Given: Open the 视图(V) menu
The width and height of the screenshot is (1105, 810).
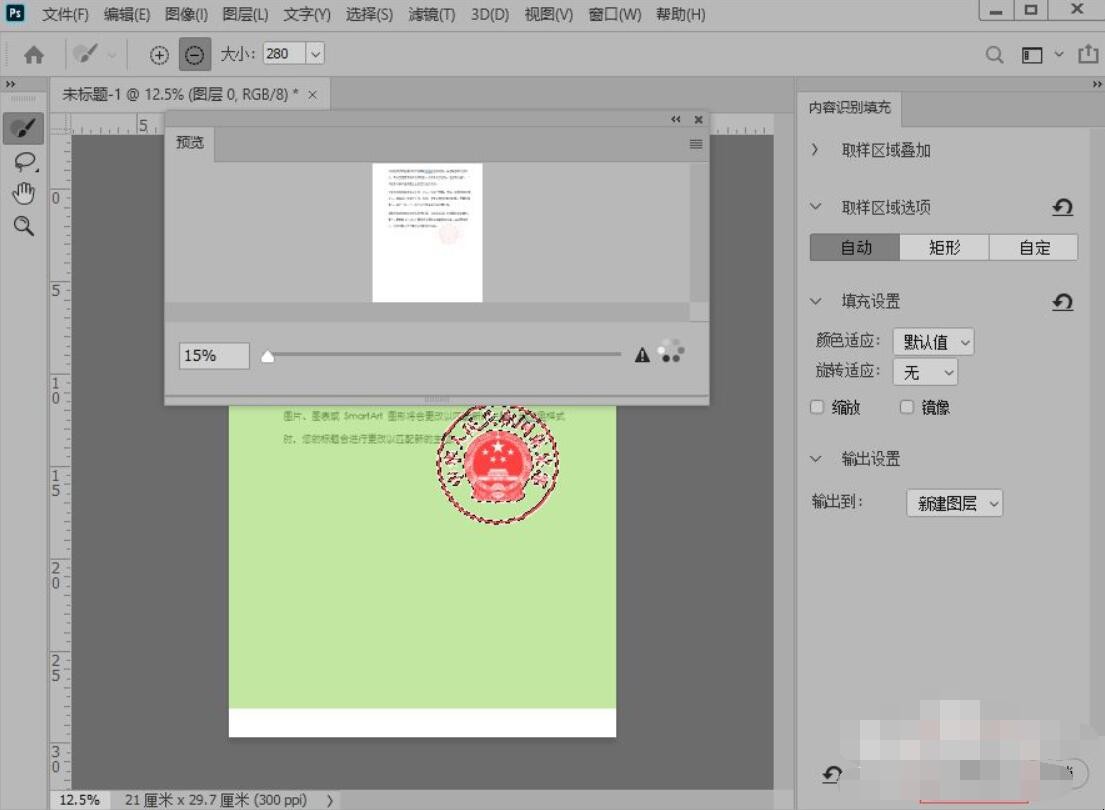Looking at the screenshot, I should 549,14.
